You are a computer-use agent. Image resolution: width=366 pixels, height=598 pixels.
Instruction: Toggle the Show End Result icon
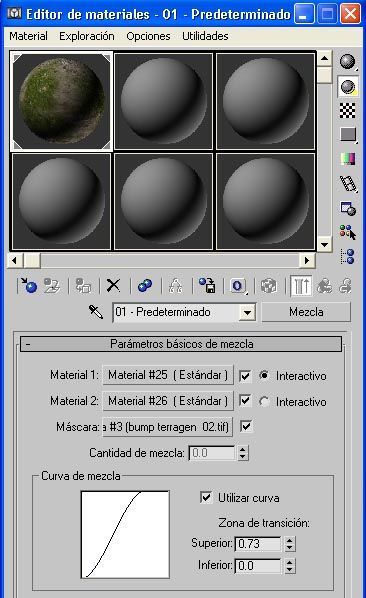pyautogui.click(x=301, y=286)
